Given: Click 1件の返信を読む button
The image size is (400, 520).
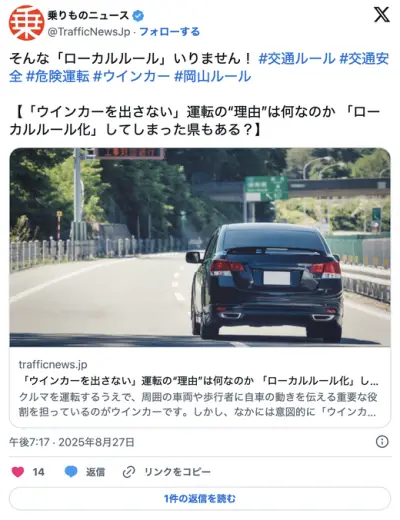Looking at the screenshot, I should [200, 499].
